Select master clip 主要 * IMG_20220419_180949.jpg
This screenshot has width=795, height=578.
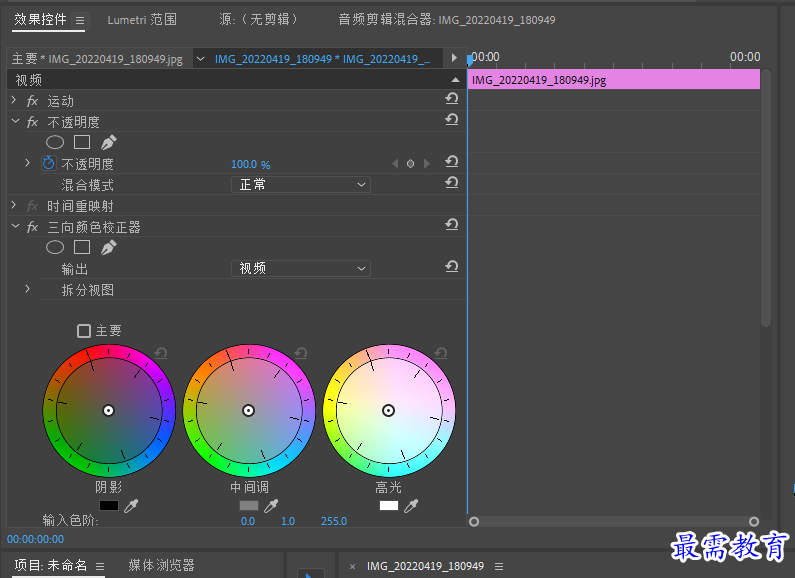[x=97, y=59]
